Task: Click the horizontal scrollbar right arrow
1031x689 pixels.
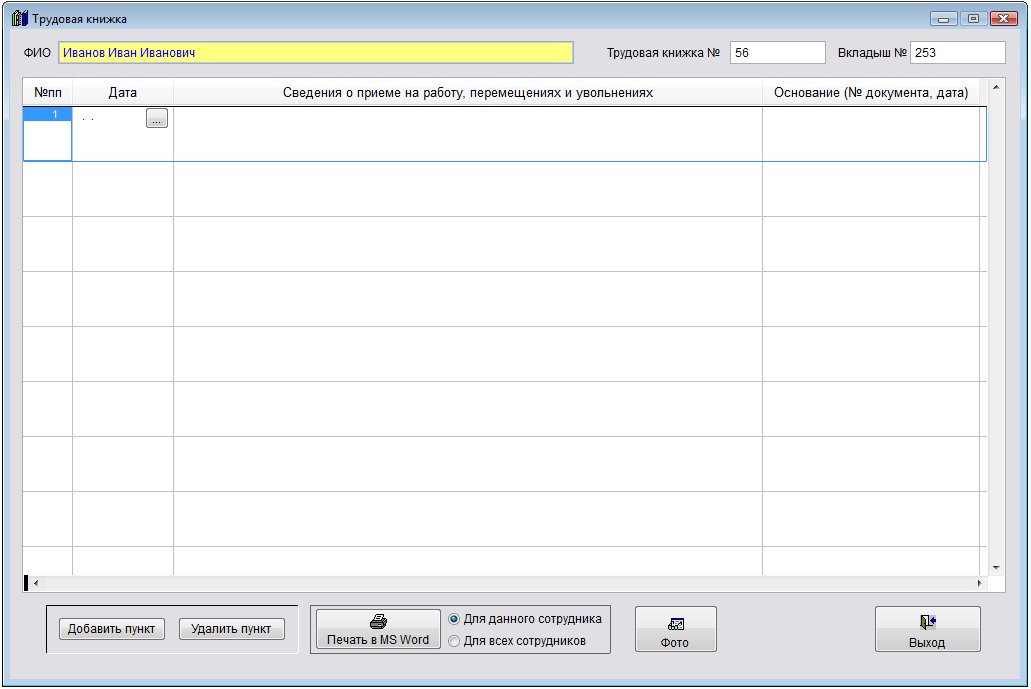Action: click(x=980, y=583)
